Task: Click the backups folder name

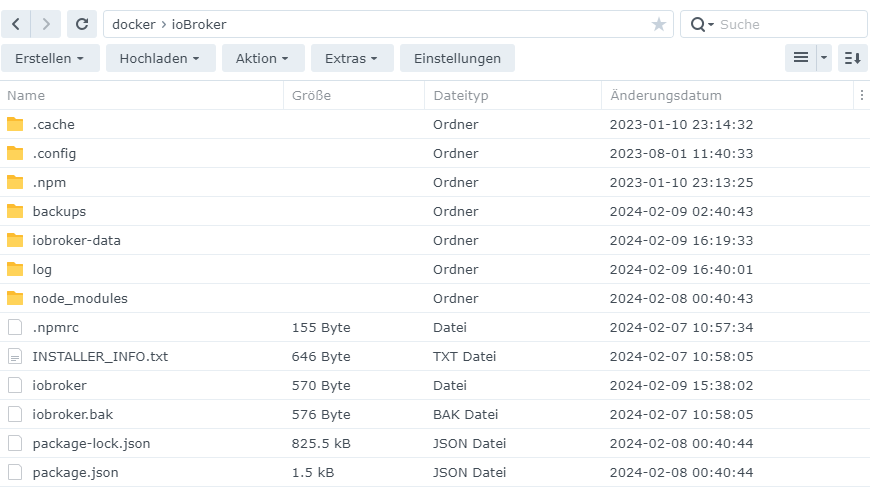Action: [59, 211]
